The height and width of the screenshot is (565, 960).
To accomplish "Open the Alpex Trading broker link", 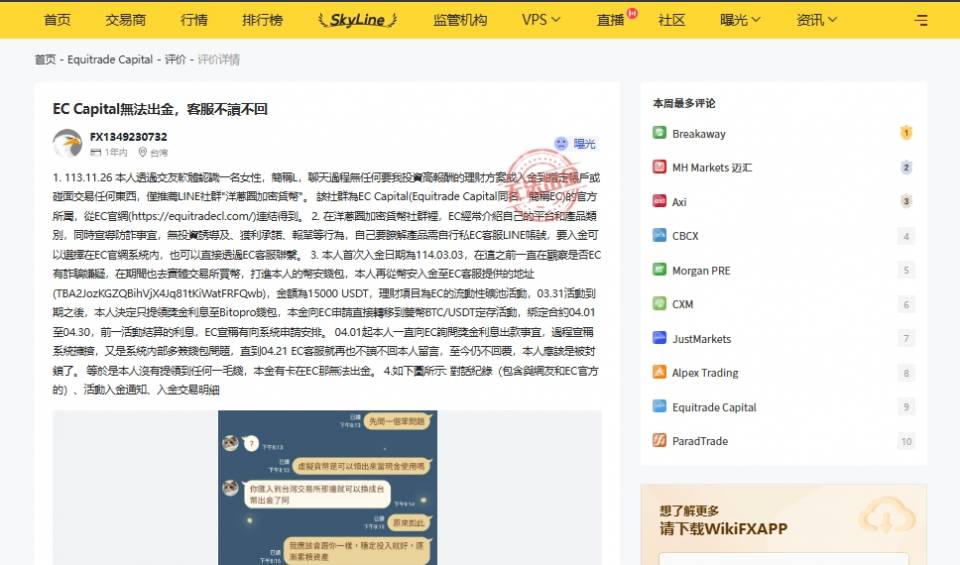I will coord(705,373).
